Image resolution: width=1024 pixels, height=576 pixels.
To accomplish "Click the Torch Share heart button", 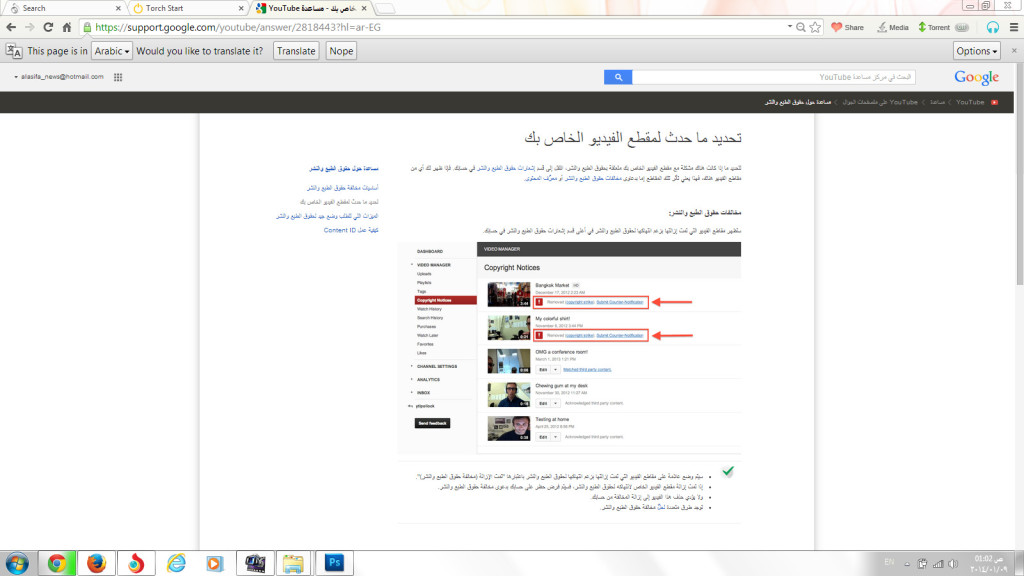I will pos(848,27).
